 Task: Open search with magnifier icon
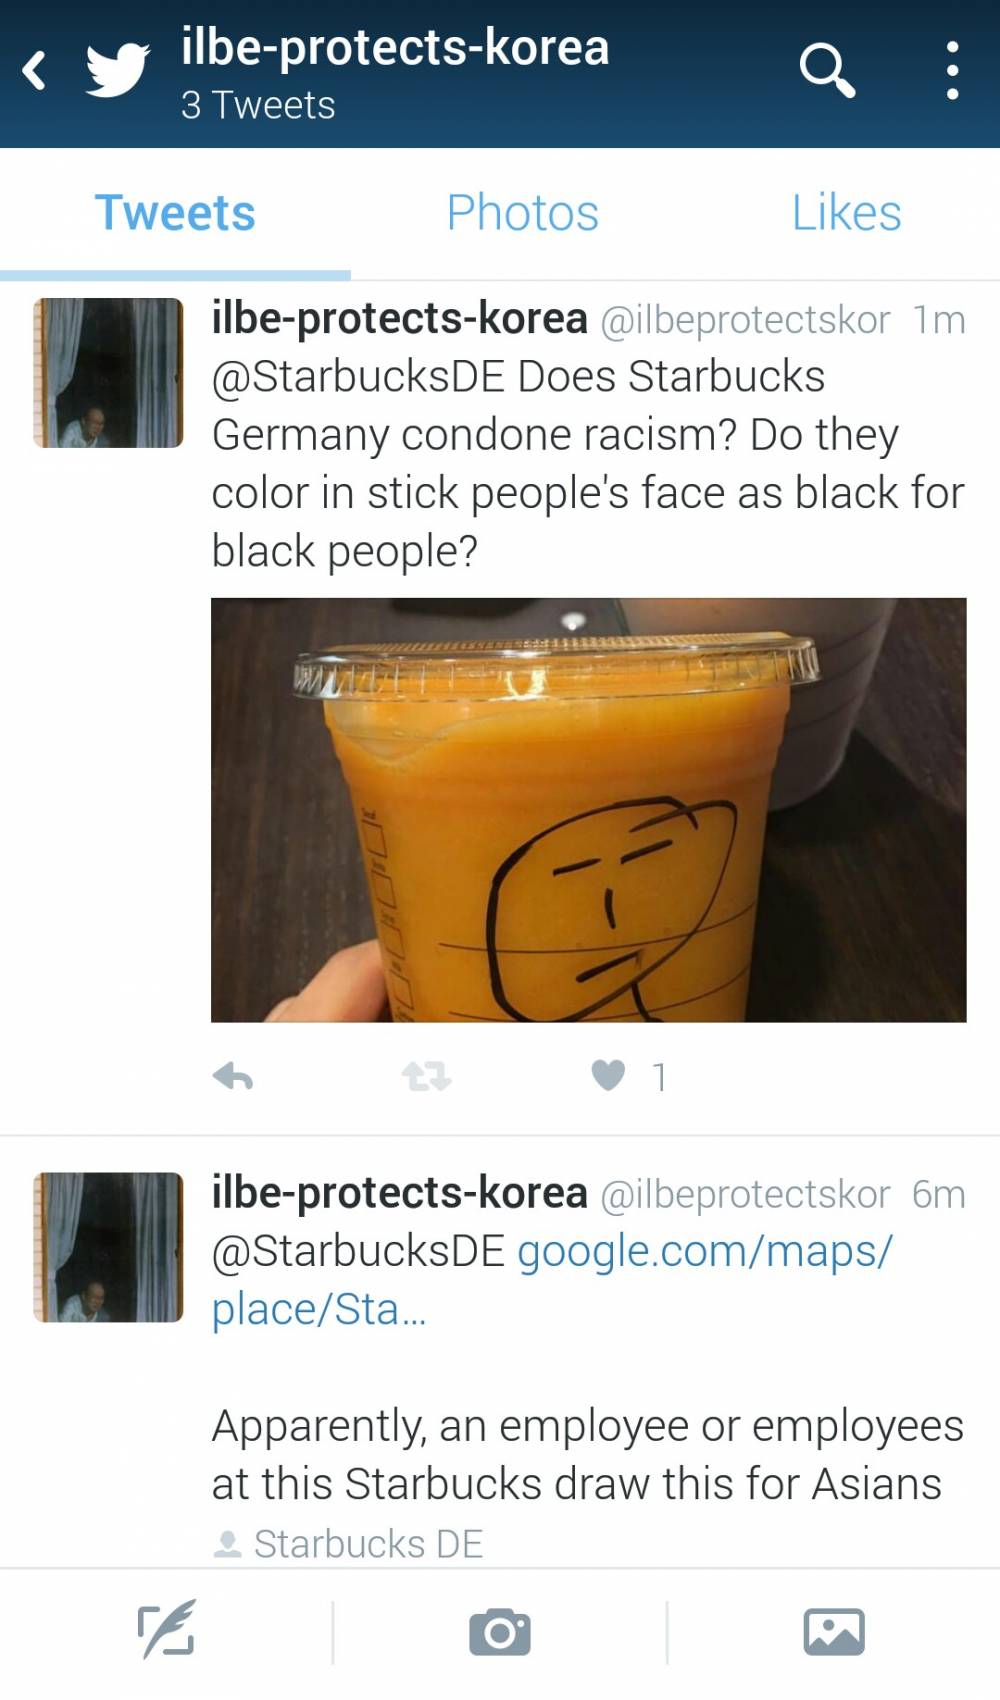tap(827, 70)
